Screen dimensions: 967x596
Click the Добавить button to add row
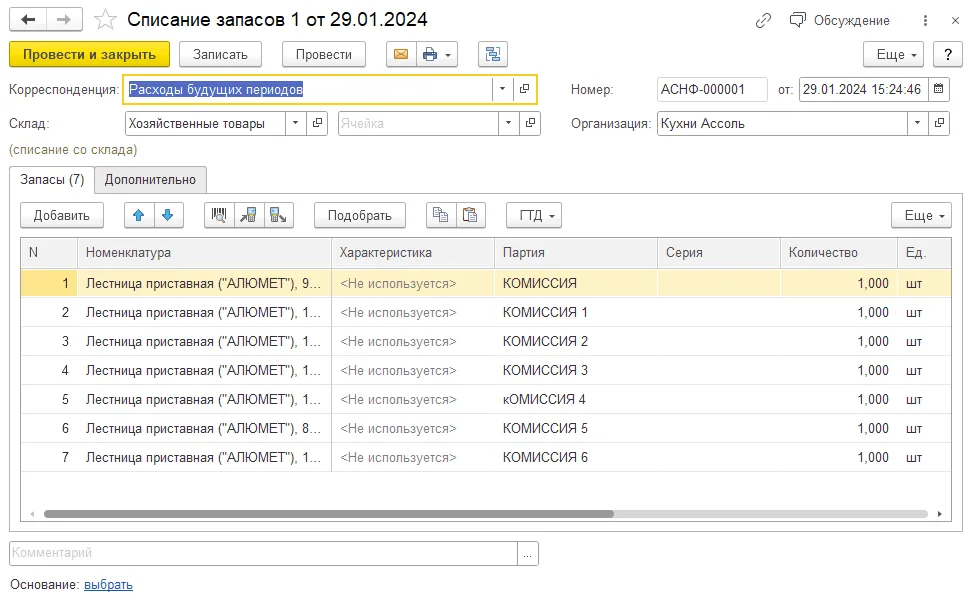pos(62,215)
